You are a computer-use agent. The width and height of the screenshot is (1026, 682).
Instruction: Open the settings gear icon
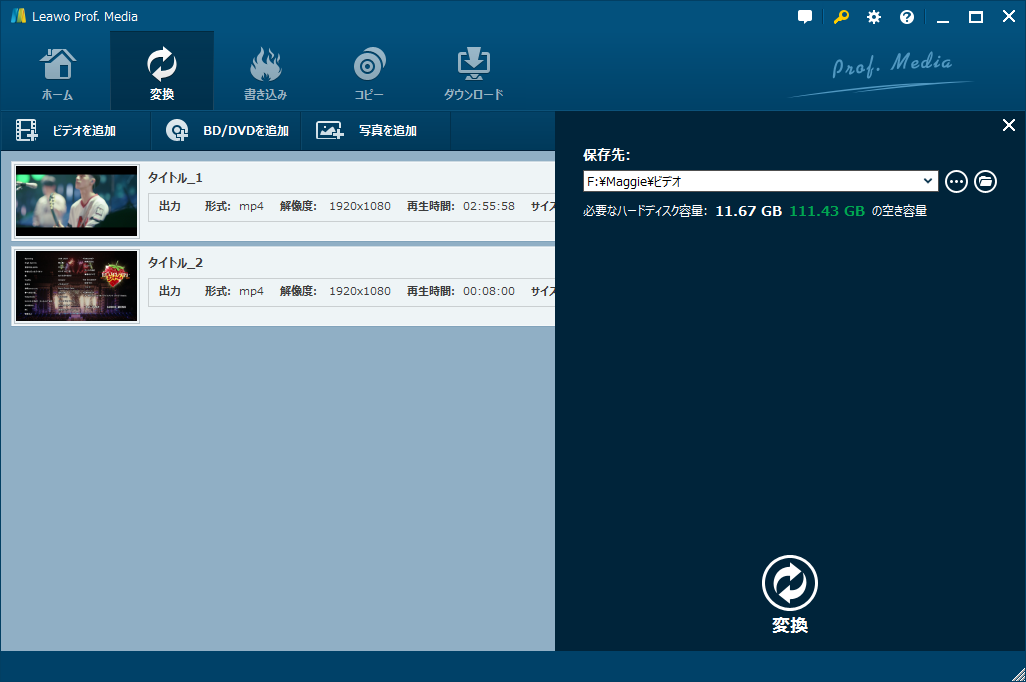873,16
